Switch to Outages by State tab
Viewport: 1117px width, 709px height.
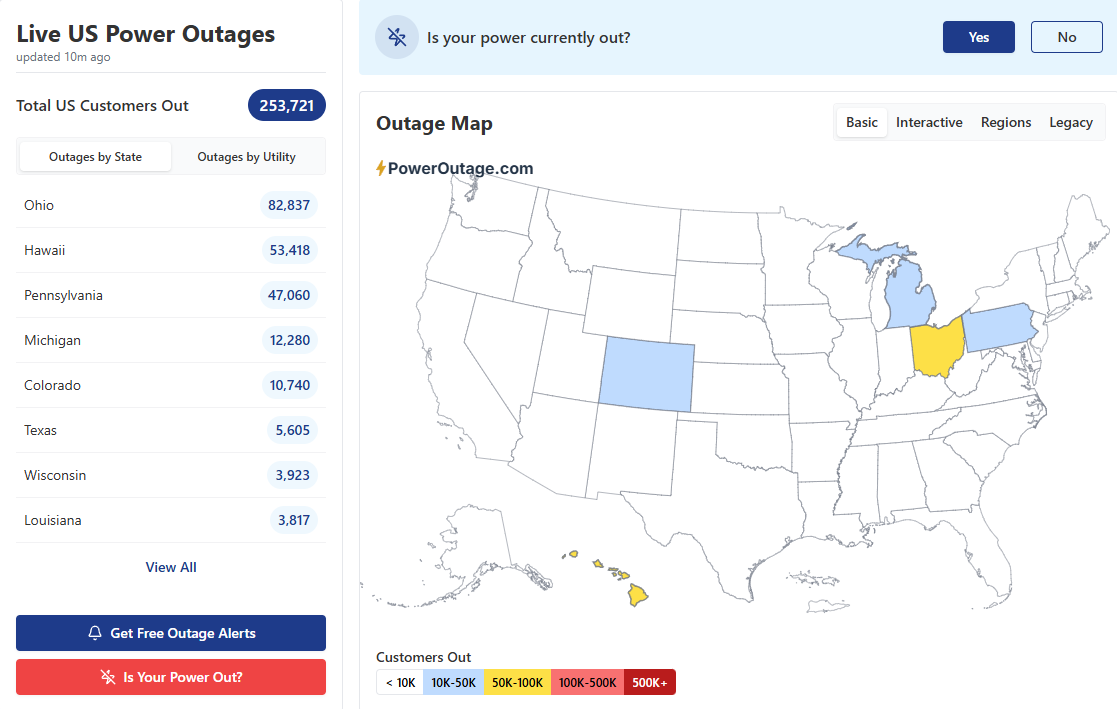95,157
